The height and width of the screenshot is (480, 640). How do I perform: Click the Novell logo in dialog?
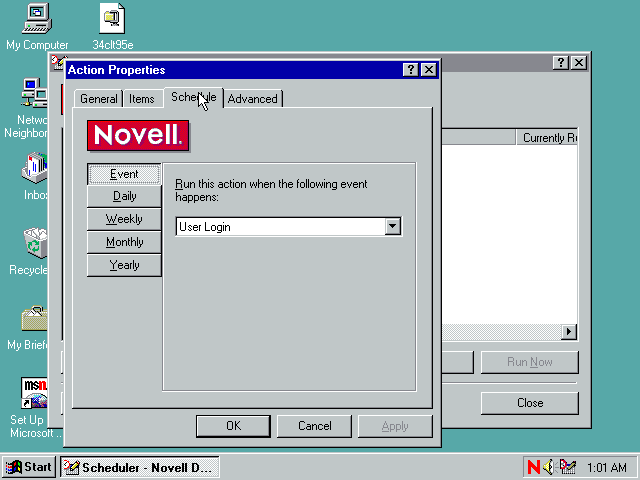(138, 136)
